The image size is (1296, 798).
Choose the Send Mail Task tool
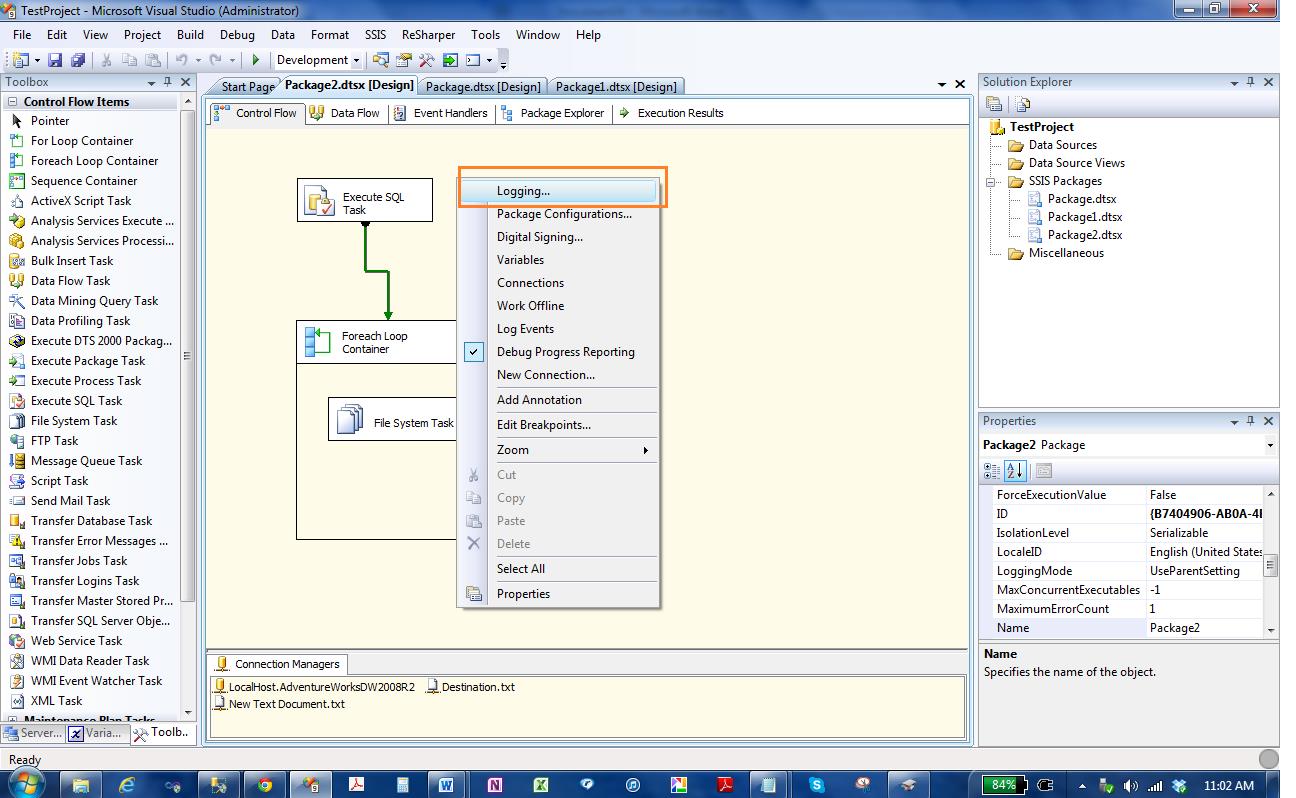coord(70,501)
